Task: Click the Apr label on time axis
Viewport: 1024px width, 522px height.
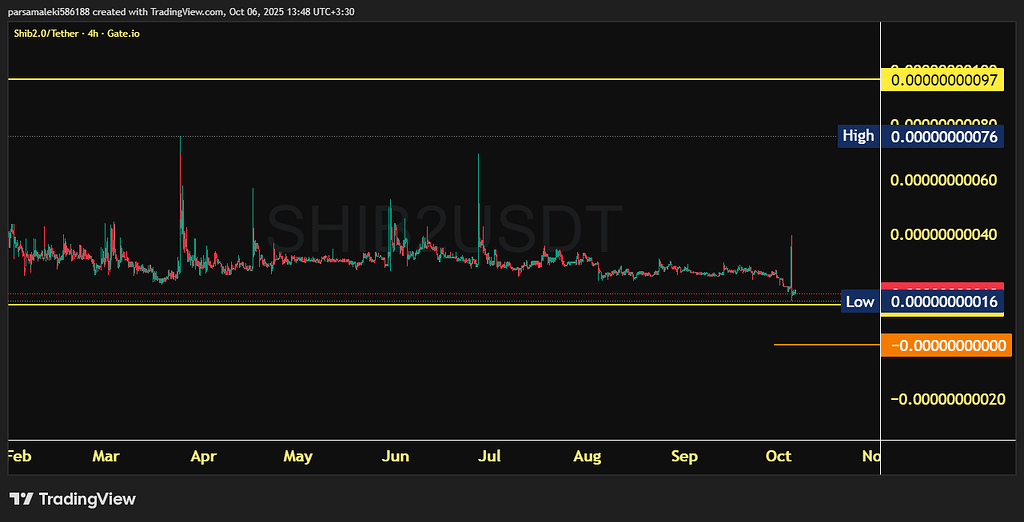Action: point(203,456)
